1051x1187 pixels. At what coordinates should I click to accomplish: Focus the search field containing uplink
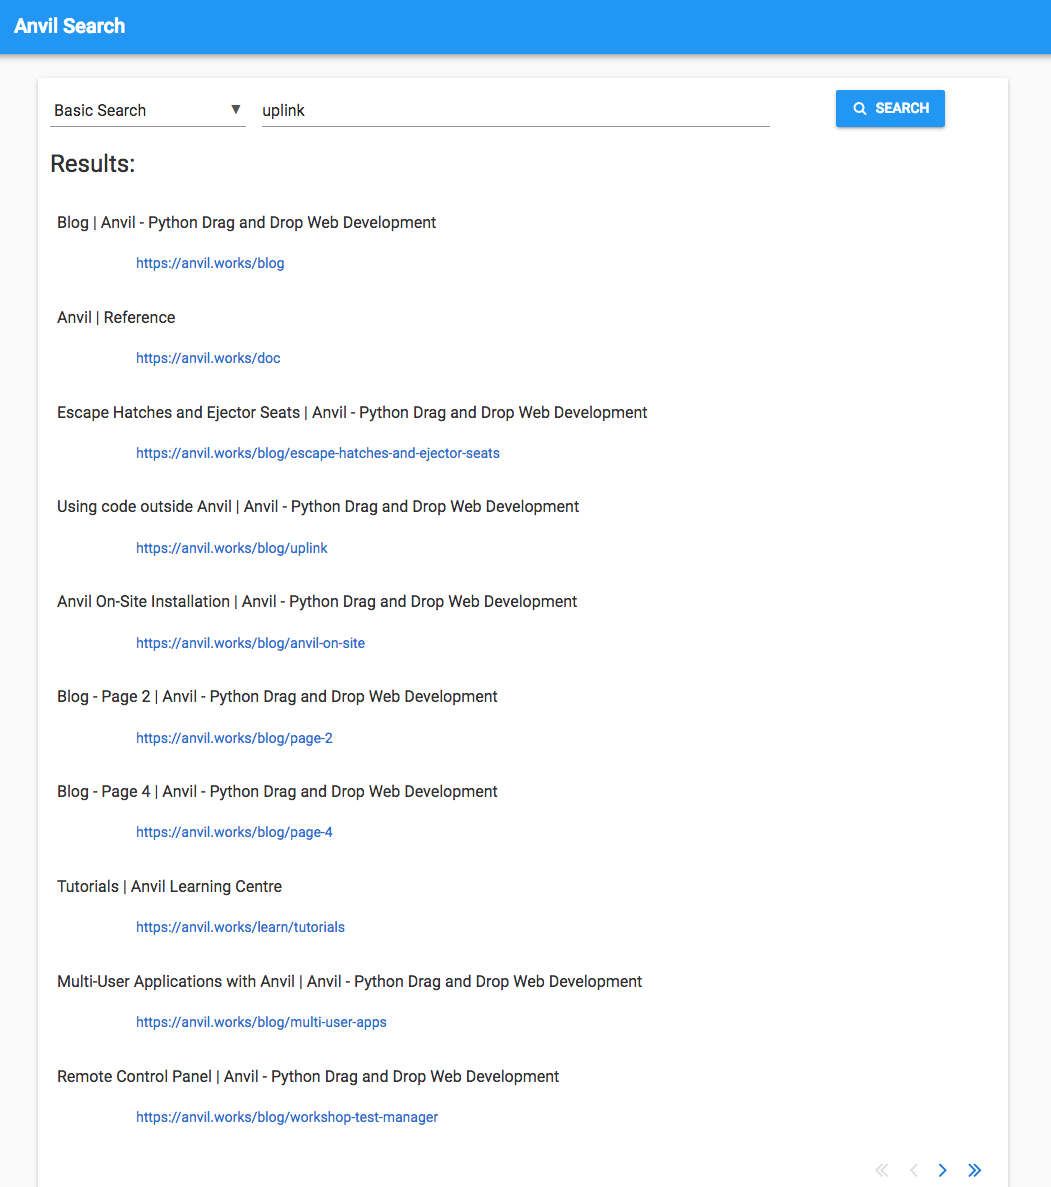coord(515,110)
